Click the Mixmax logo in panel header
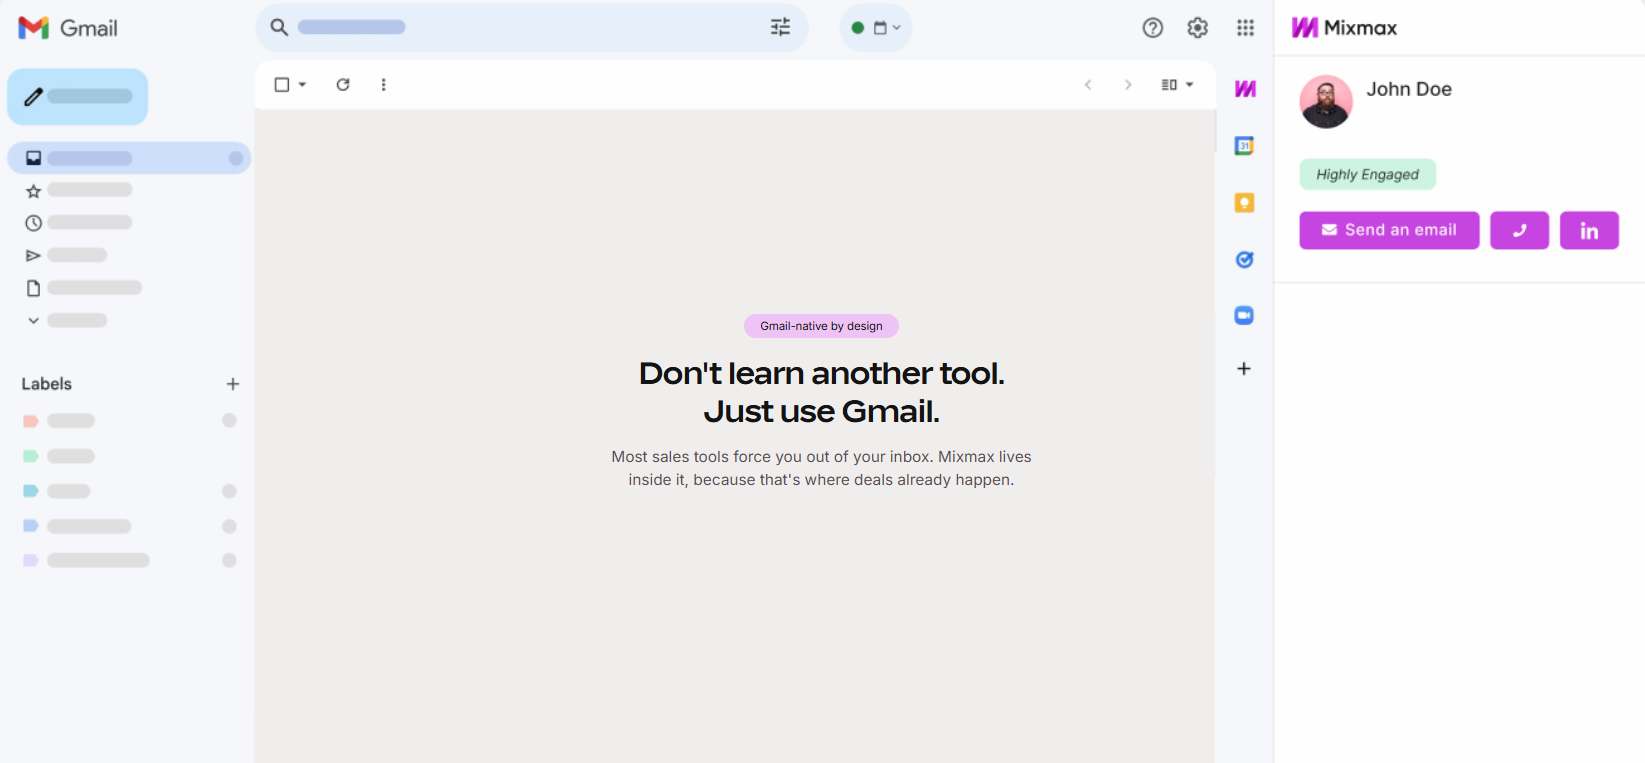 (x=1344, y=28)
